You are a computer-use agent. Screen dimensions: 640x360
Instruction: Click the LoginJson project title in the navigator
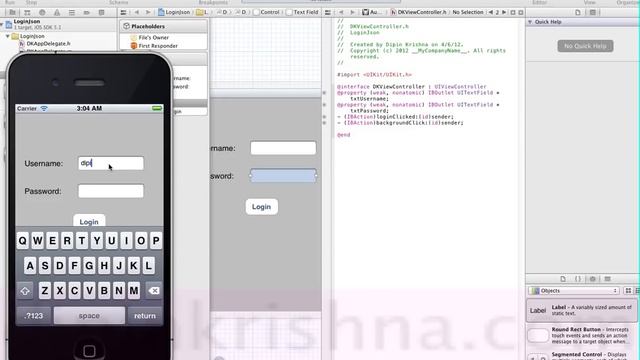(27, 21)
